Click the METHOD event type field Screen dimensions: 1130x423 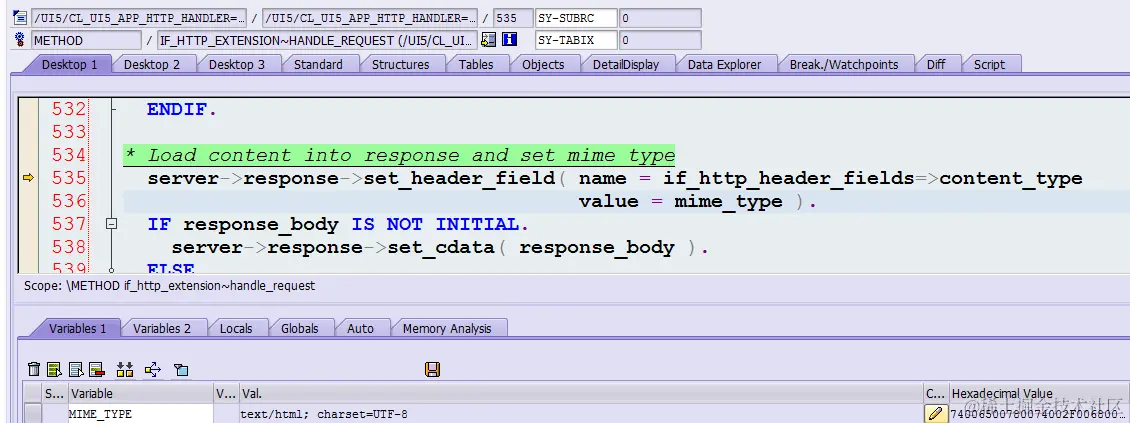85,40
